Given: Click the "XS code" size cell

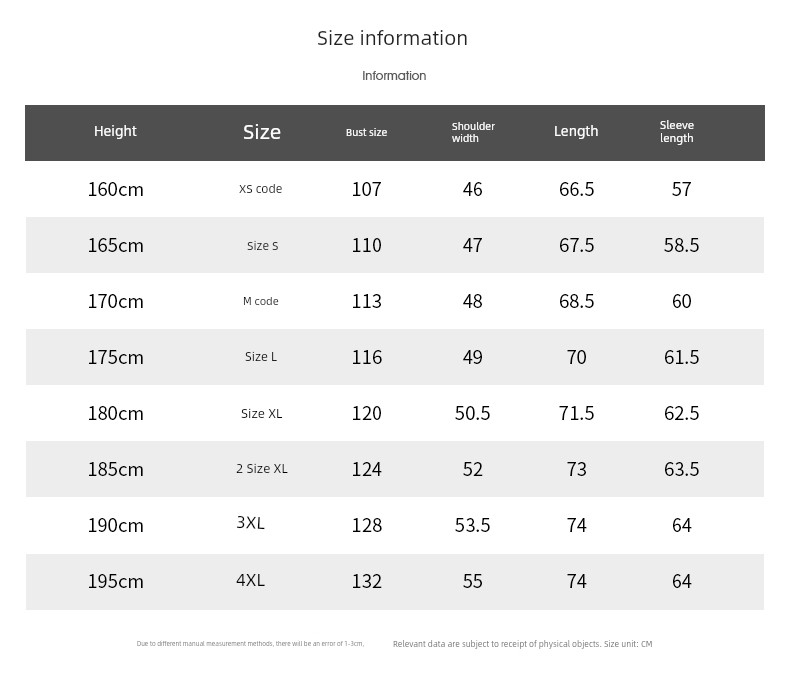Looking at the screenshot, I should pos(260,189).
